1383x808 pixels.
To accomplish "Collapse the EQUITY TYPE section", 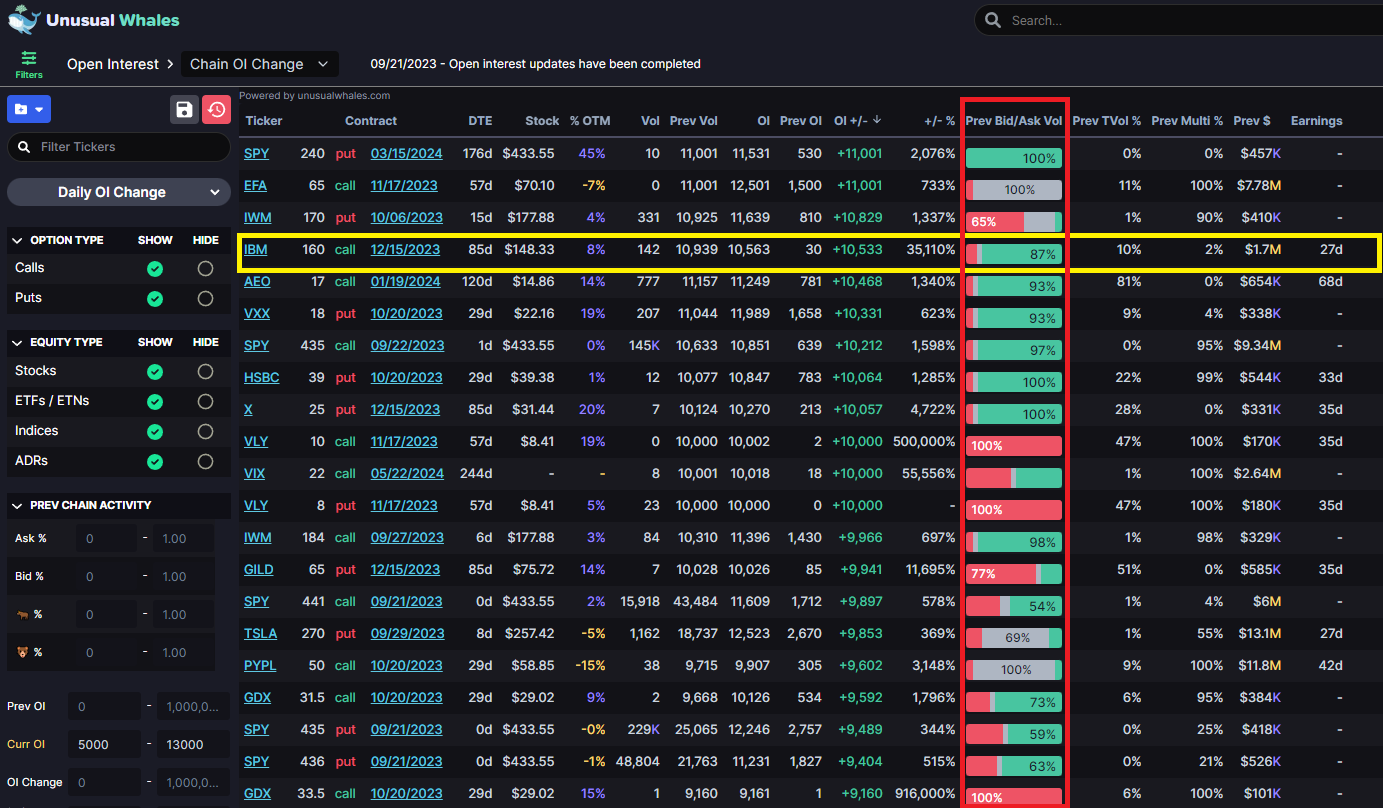I will tap(17, 342).
